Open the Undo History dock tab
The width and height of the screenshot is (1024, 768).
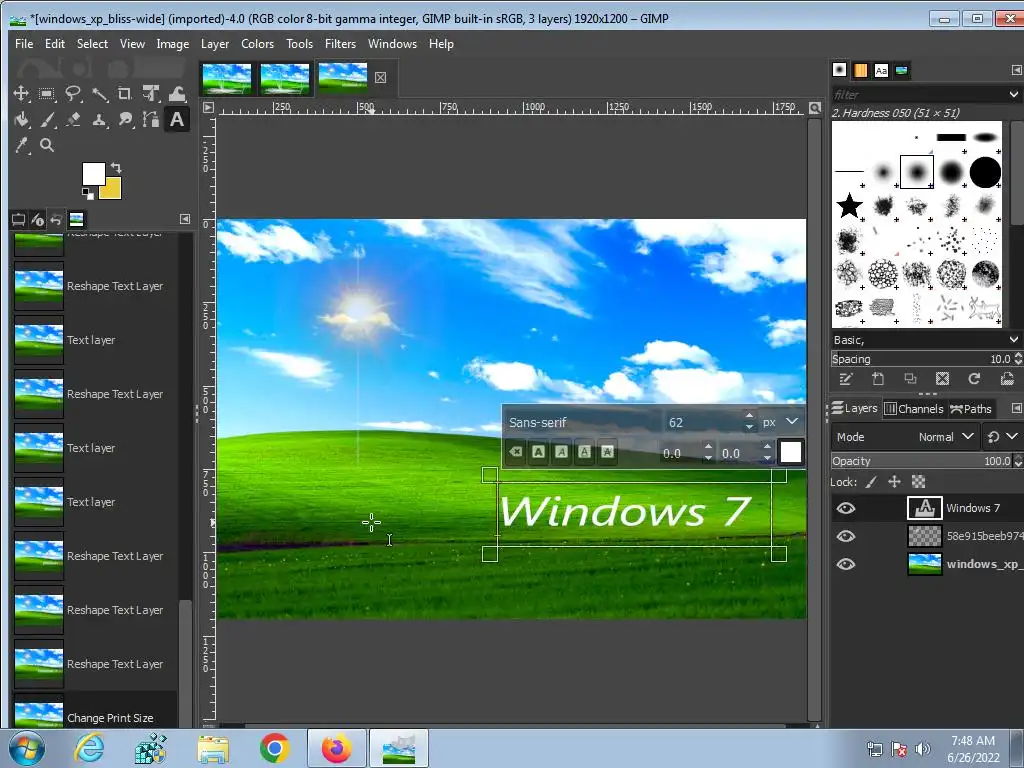(x=57, y=219)
